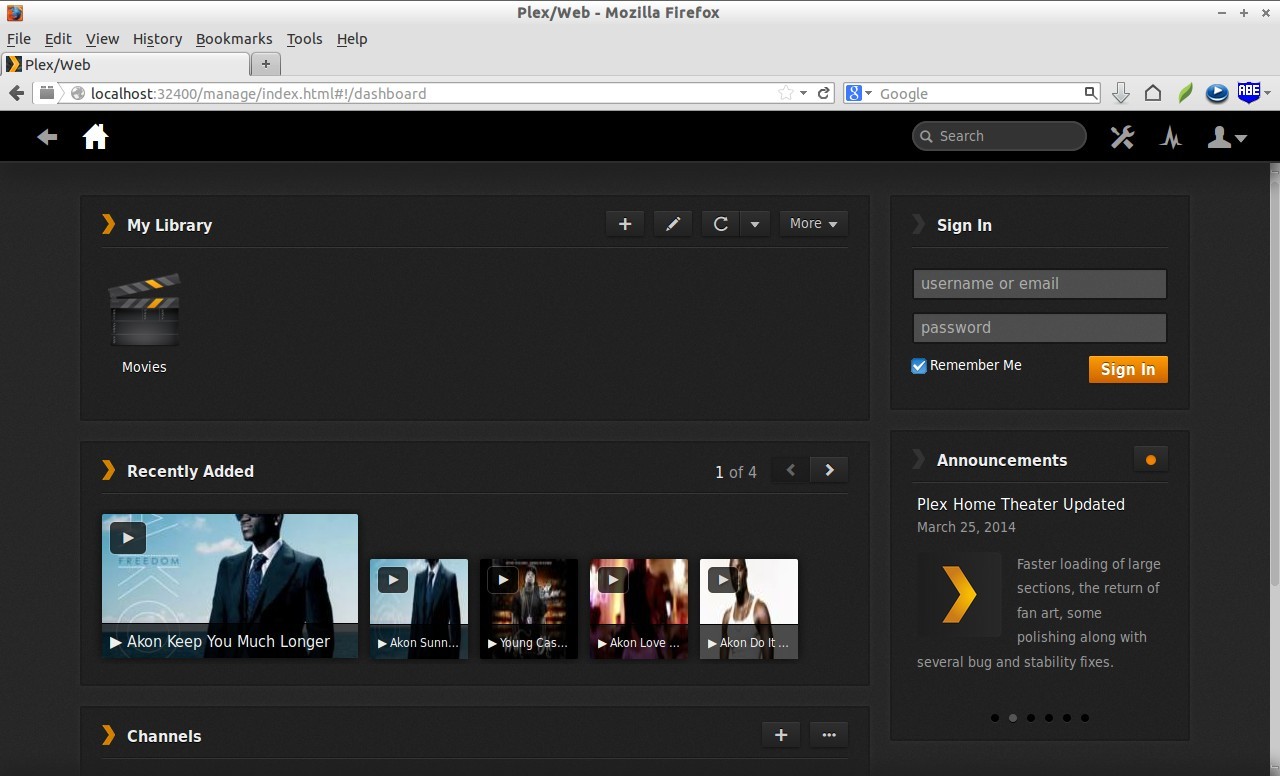This screenshot has width=1280, height=776.
Task: Open the Help menu
Action: [x=352, y=39]
